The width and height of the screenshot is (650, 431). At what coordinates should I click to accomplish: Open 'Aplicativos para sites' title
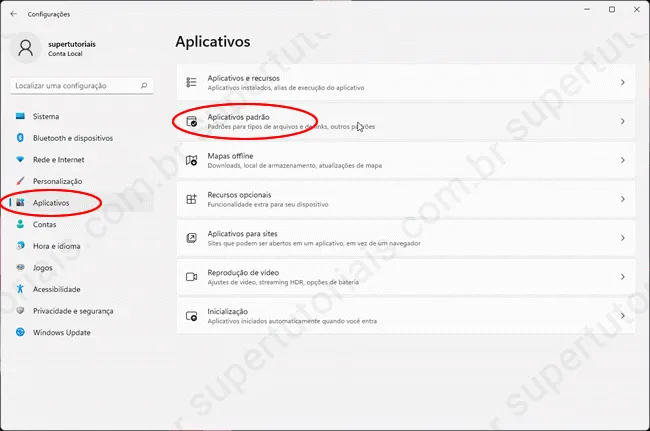pyautogui.click(x=242, y=234)
